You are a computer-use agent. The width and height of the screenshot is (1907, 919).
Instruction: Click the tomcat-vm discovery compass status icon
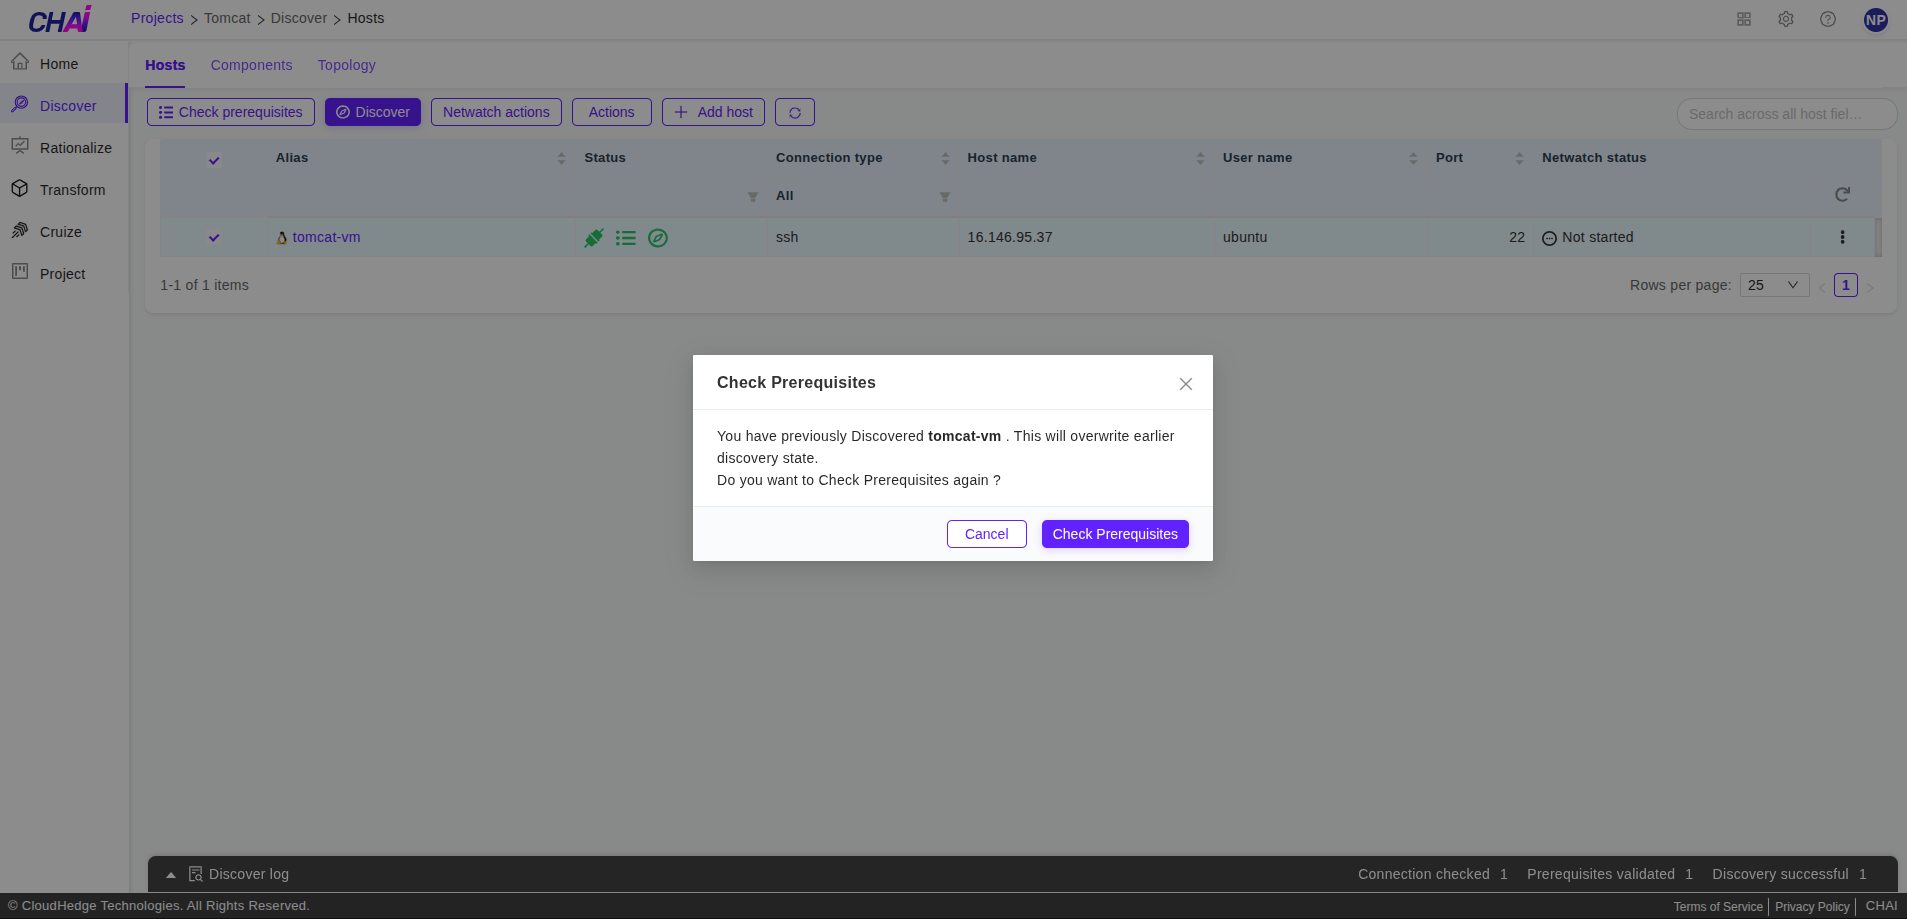658,238
